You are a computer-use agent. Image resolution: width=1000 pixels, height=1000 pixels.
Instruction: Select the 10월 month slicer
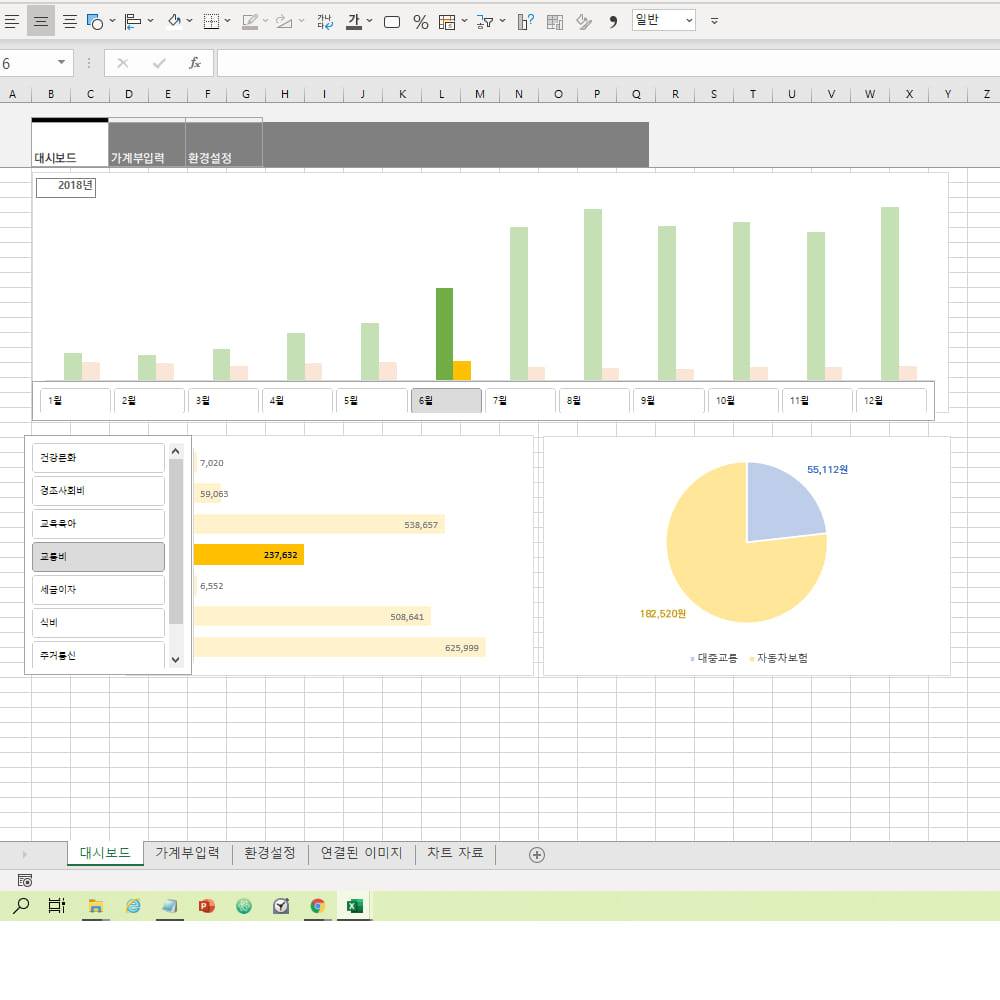click(742, 401)
